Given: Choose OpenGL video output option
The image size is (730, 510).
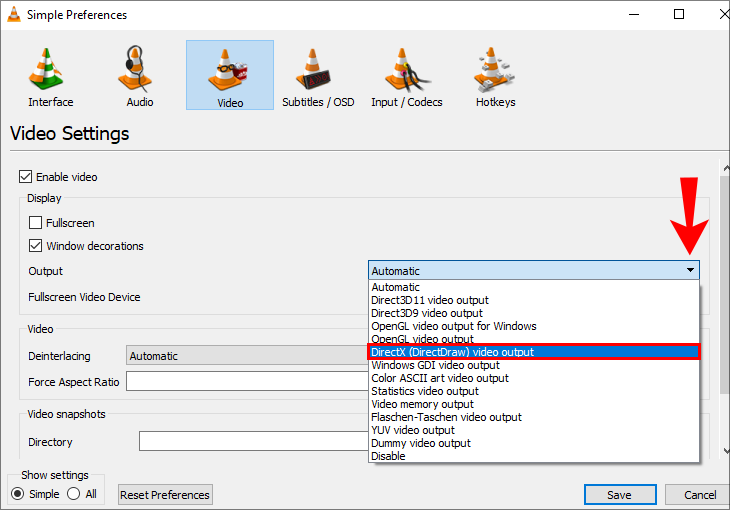Looking at the screenshot, I should pos(534,339).
